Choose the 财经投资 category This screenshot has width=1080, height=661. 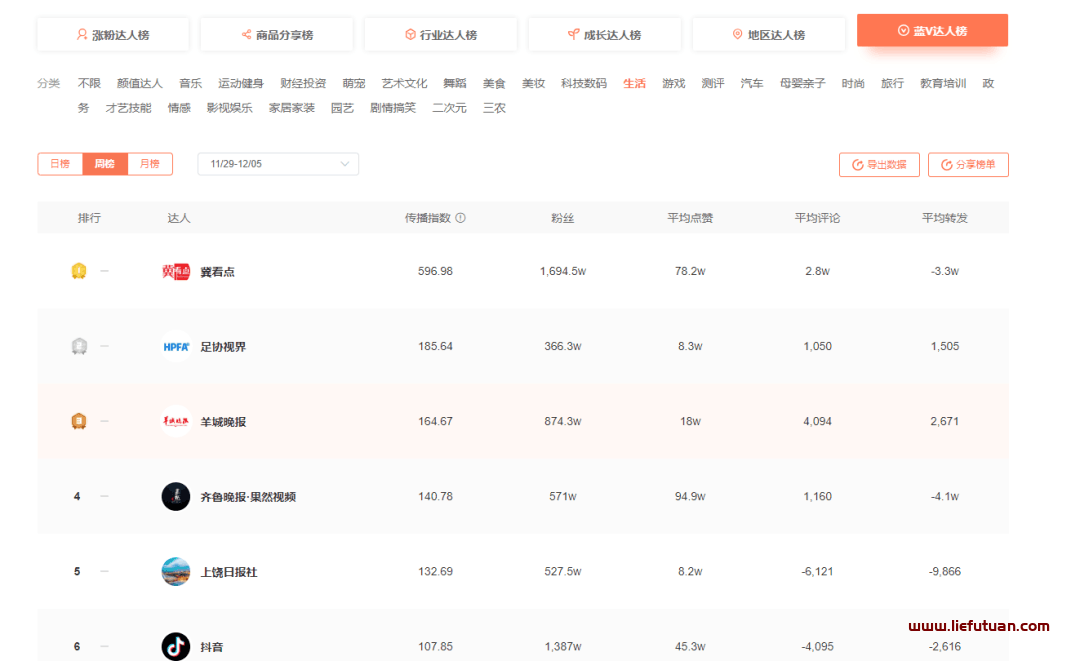303,83
